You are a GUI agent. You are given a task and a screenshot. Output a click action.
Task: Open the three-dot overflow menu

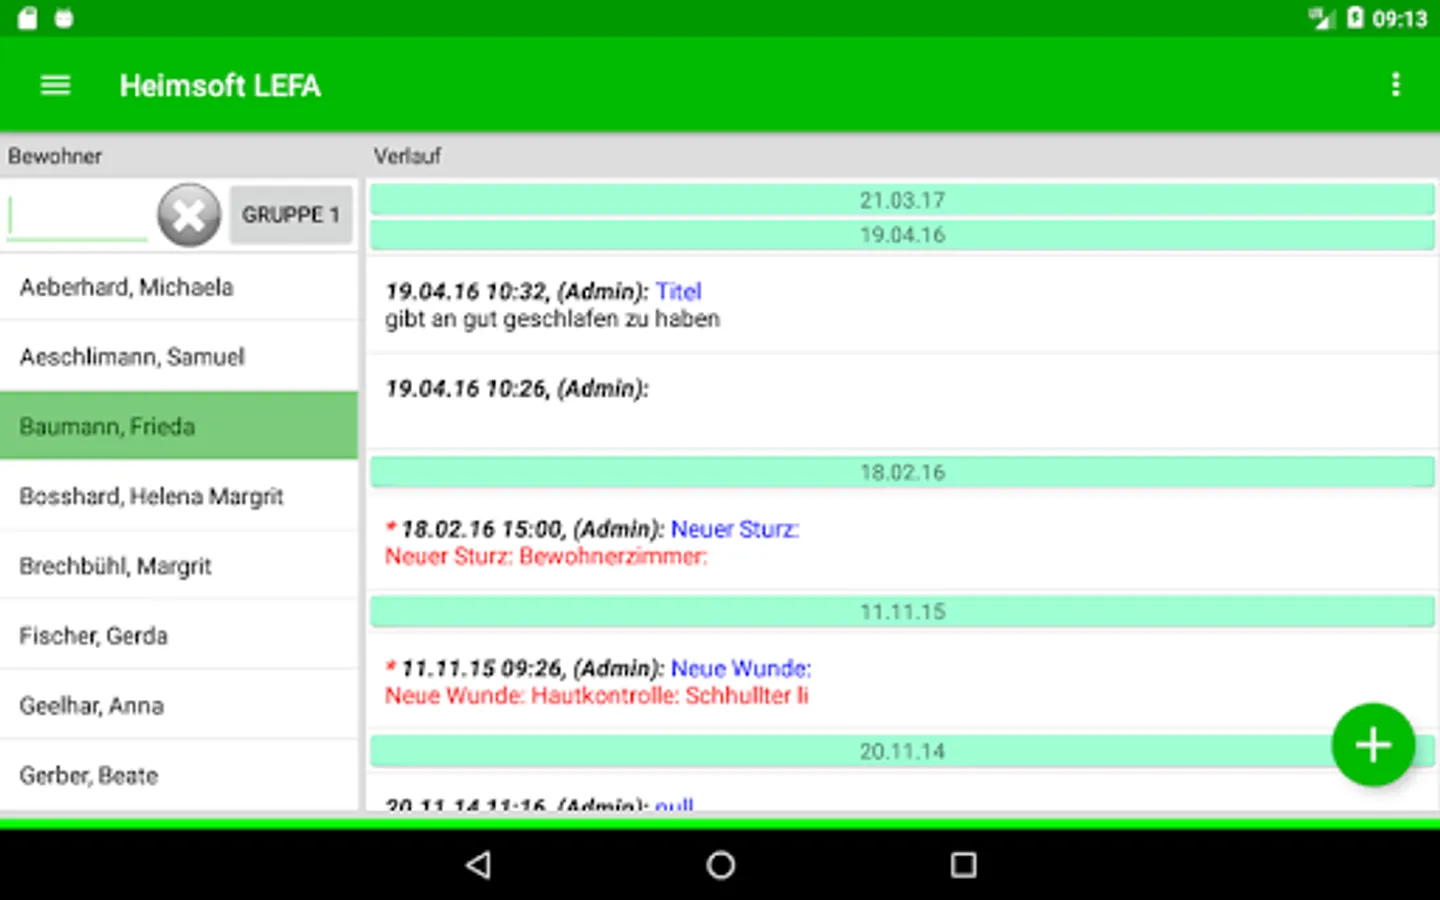(1395, 85)
